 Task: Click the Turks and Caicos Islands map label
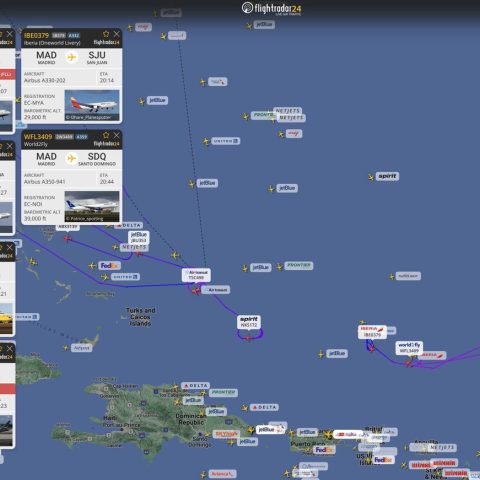tap(141, 317)
